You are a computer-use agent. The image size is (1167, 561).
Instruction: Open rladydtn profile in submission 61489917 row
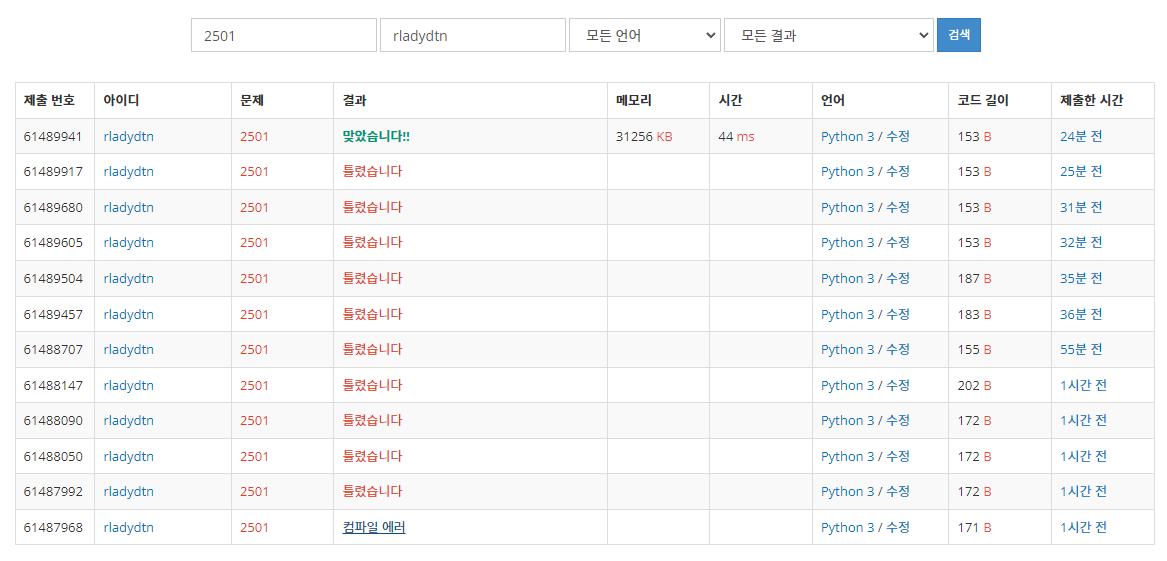(129, 172)
